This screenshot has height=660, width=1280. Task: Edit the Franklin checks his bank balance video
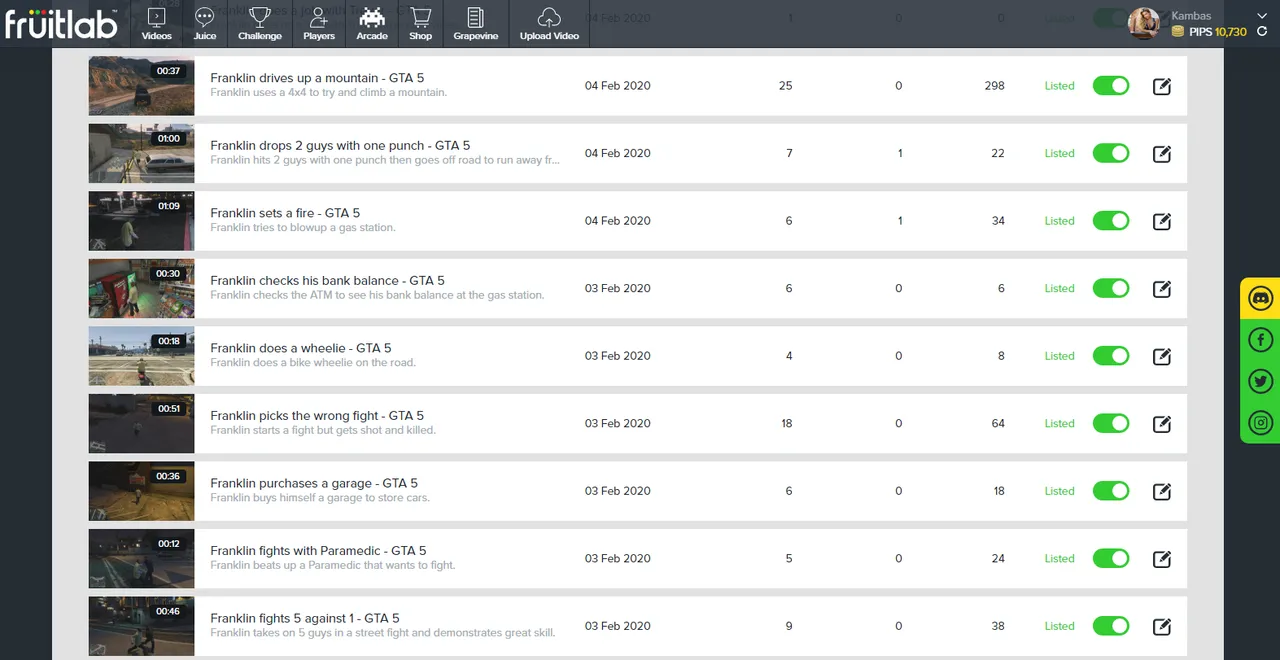[1162, 288]
